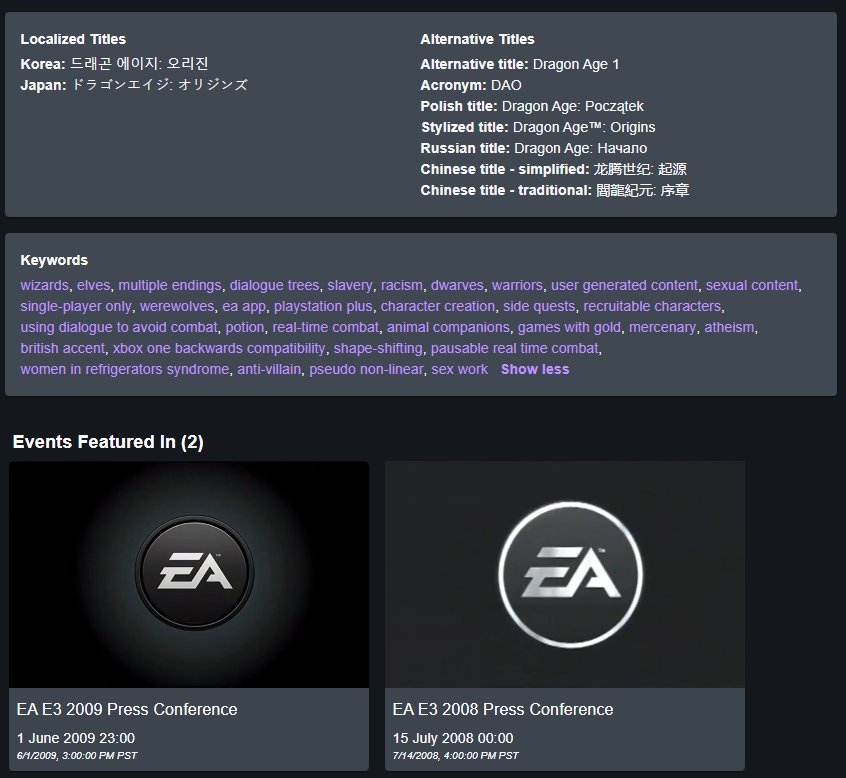Click the 'dwarves' keyword

(457, 285)
